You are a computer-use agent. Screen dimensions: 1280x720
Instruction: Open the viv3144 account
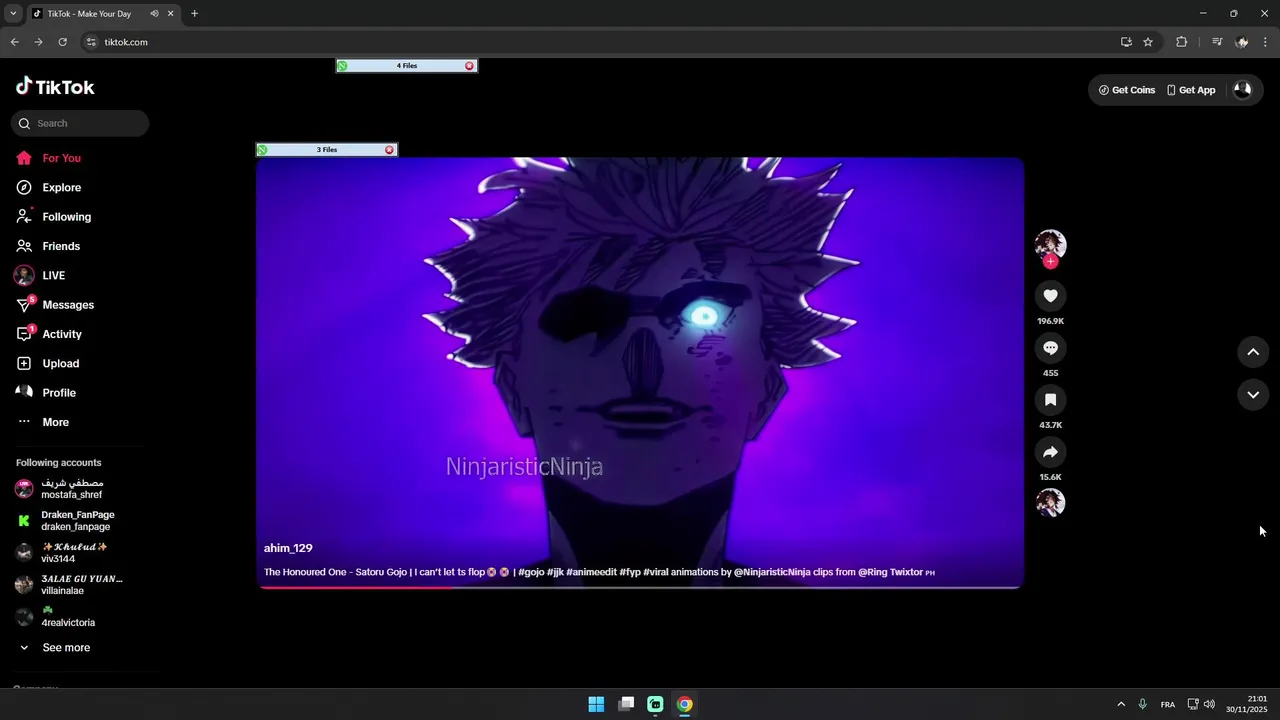click(x=74, y=553)
